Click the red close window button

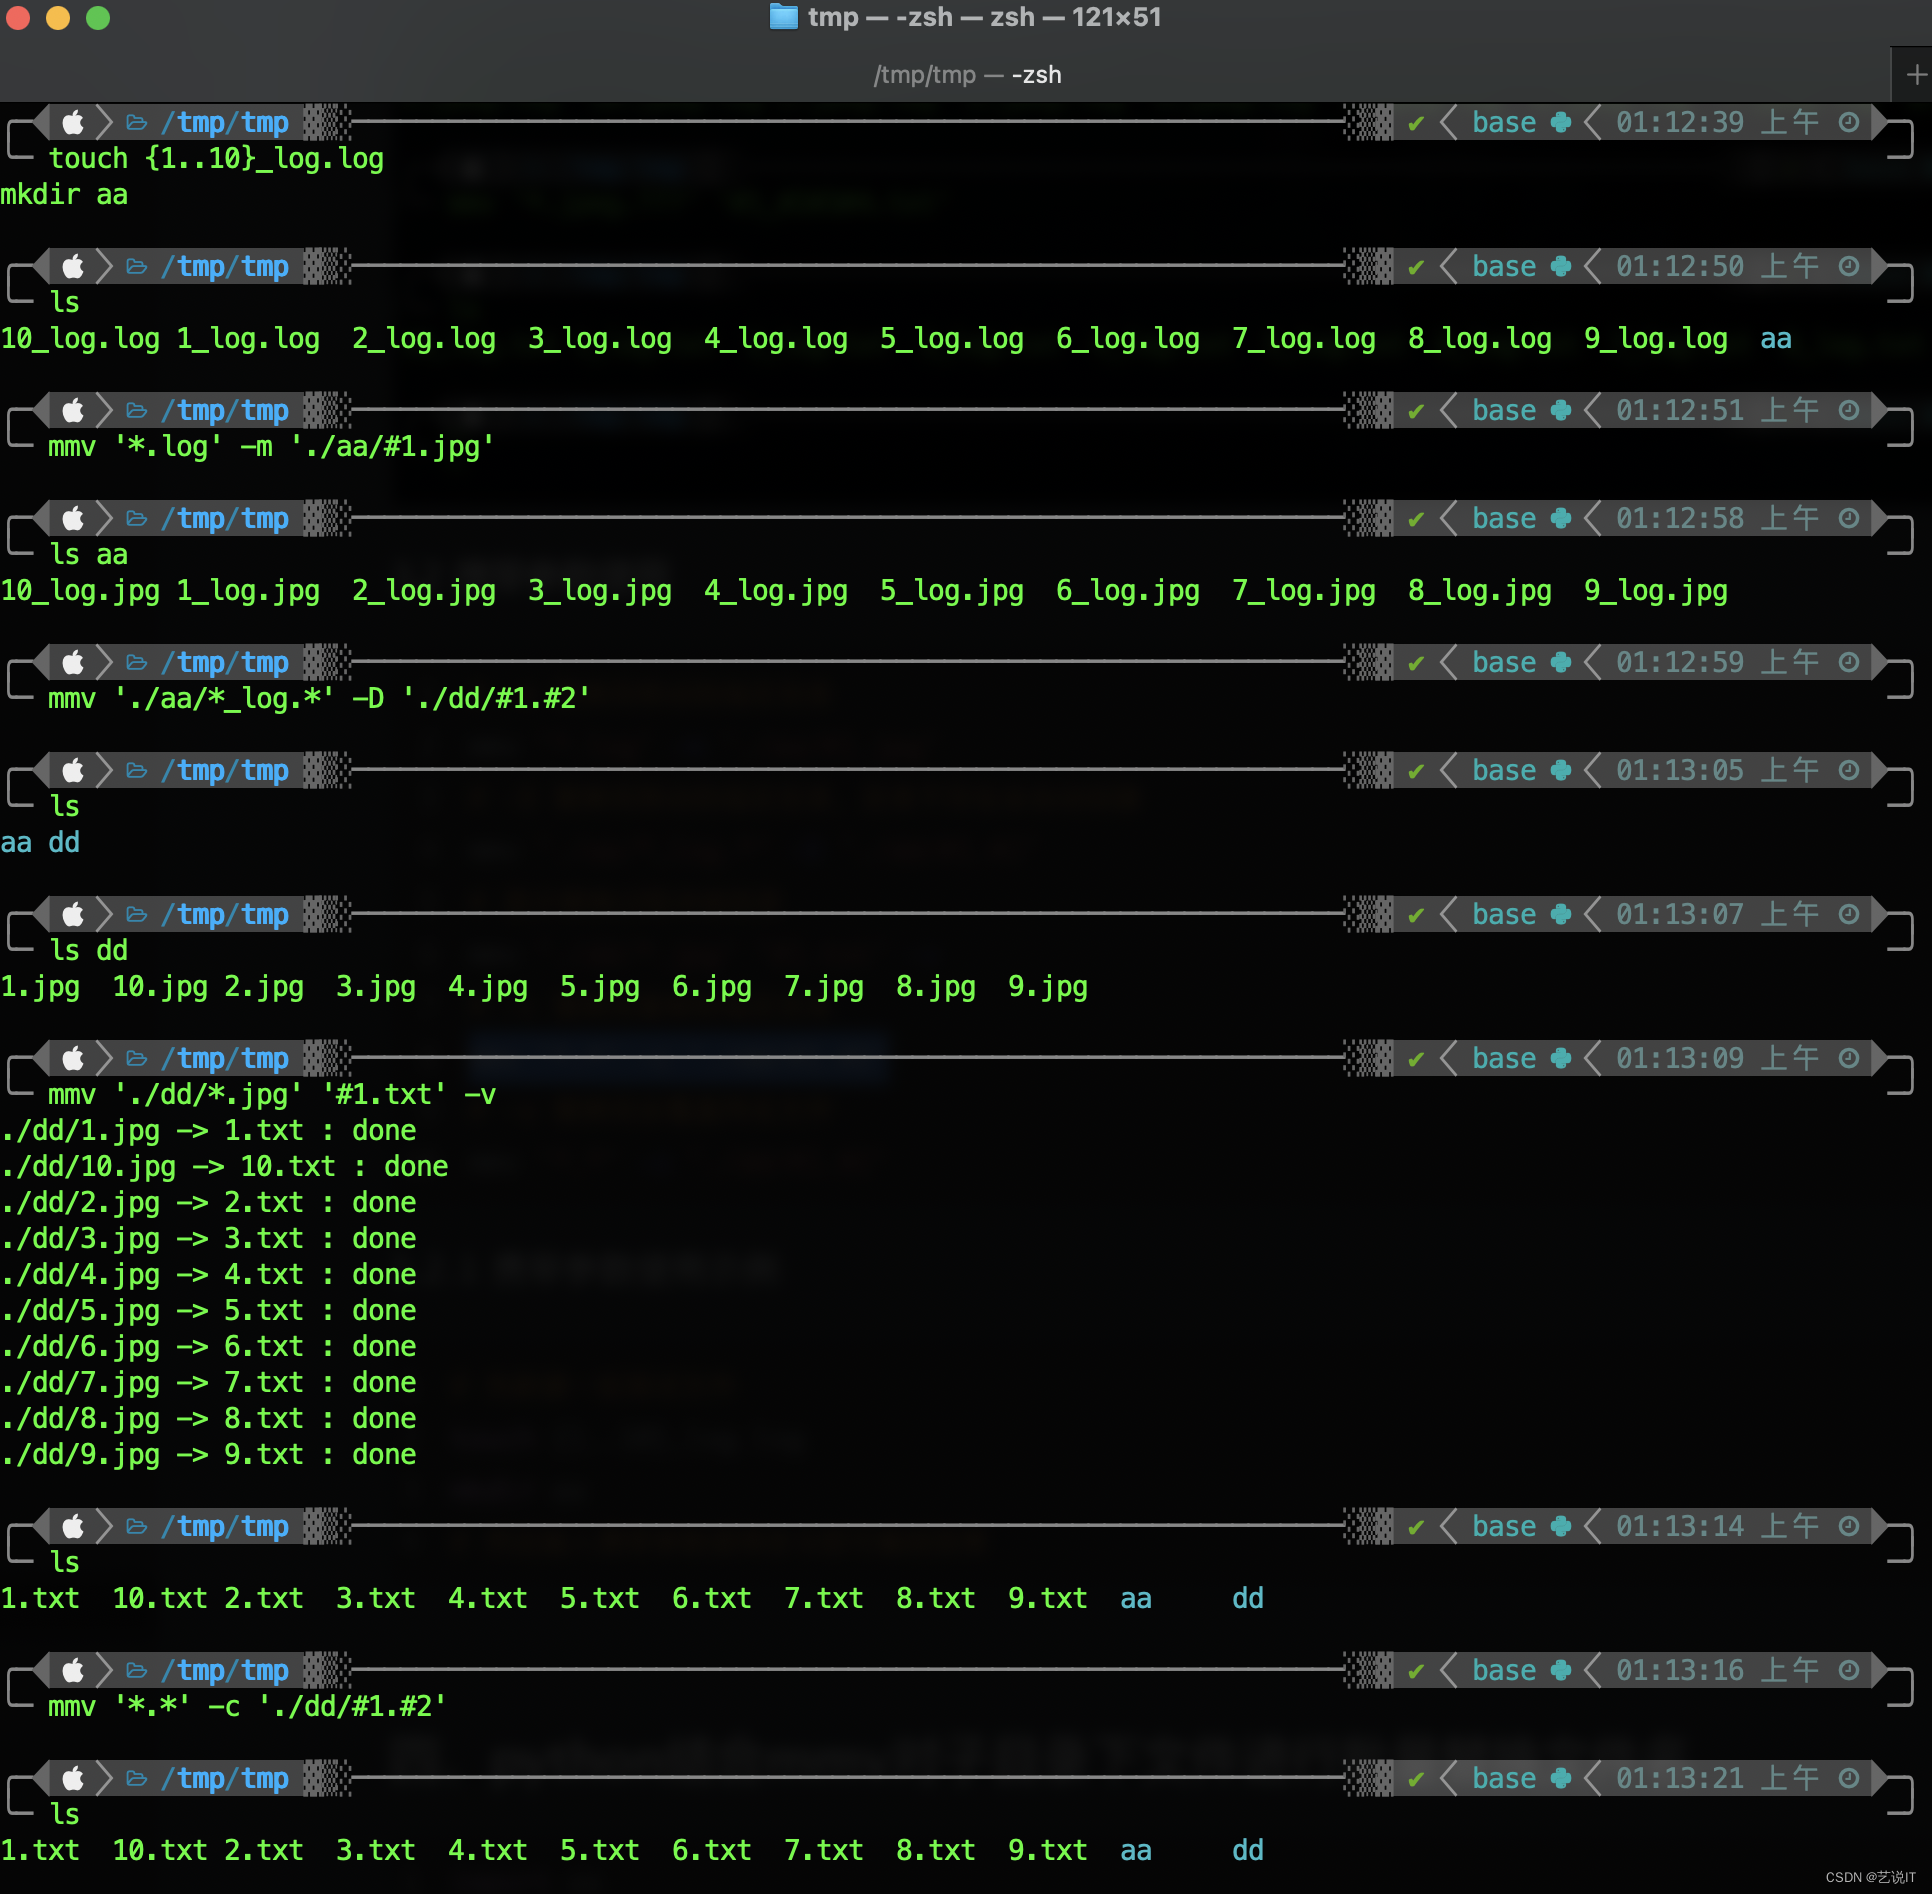(18, 18)
